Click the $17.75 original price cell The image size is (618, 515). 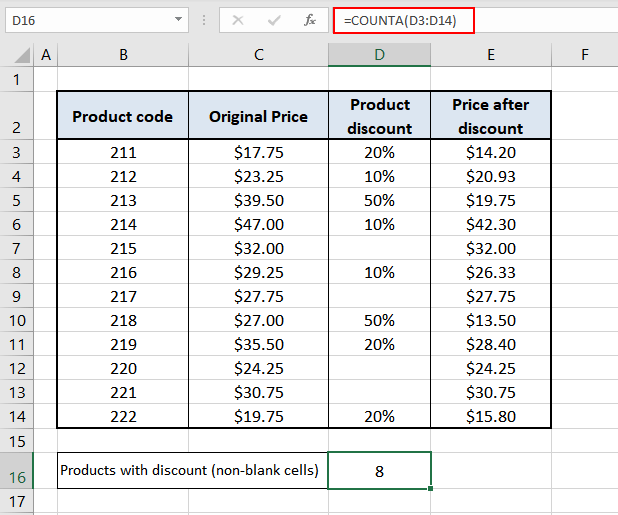click(x=259, y=152)
